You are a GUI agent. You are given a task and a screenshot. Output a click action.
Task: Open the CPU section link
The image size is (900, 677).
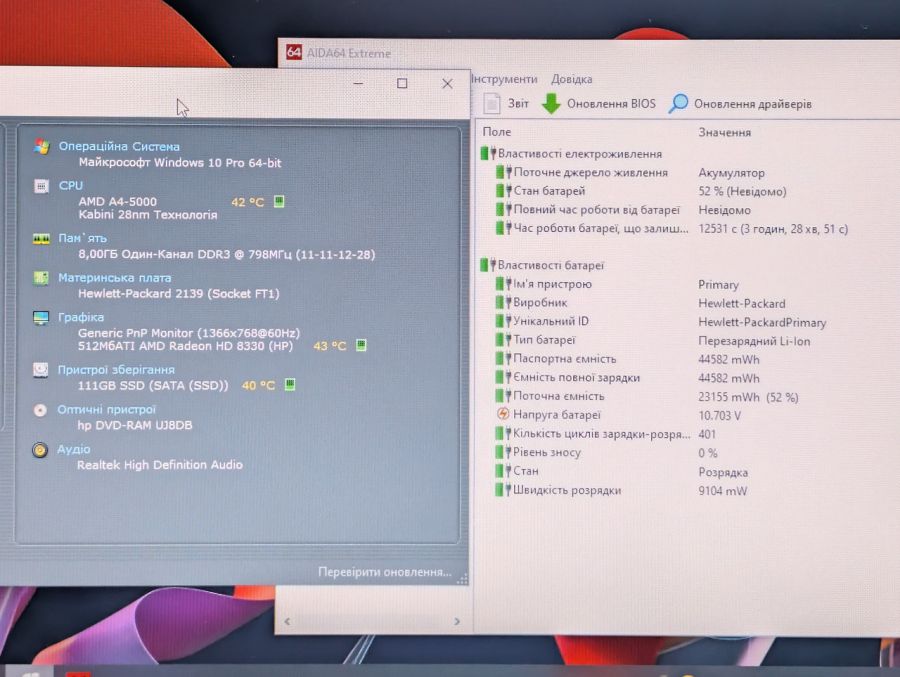point(71,185)
